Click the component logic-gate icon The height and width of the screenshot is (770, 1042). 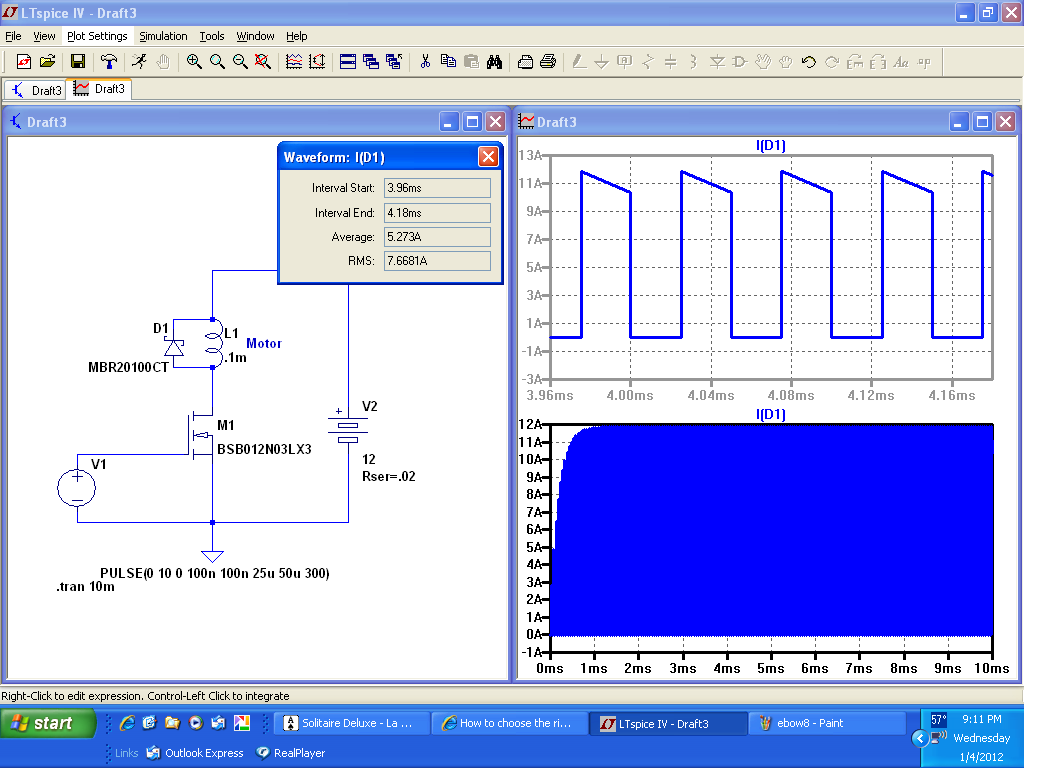coord(740,62)
